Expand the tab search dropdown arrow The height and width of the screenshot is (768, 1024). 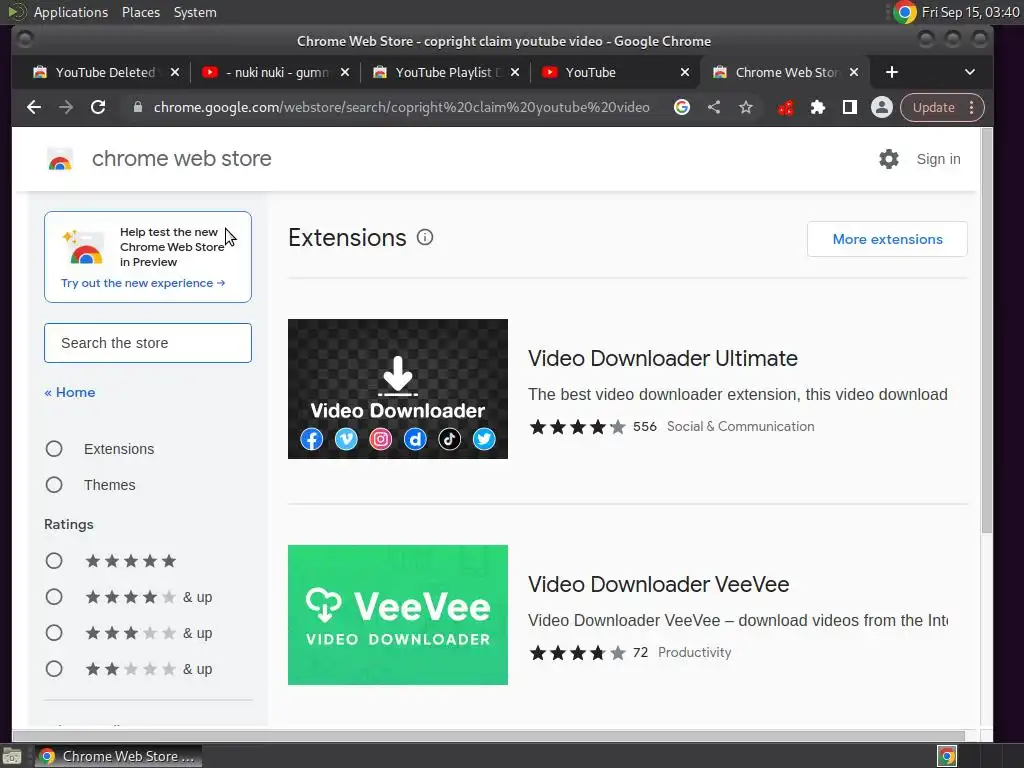(970, 72)
